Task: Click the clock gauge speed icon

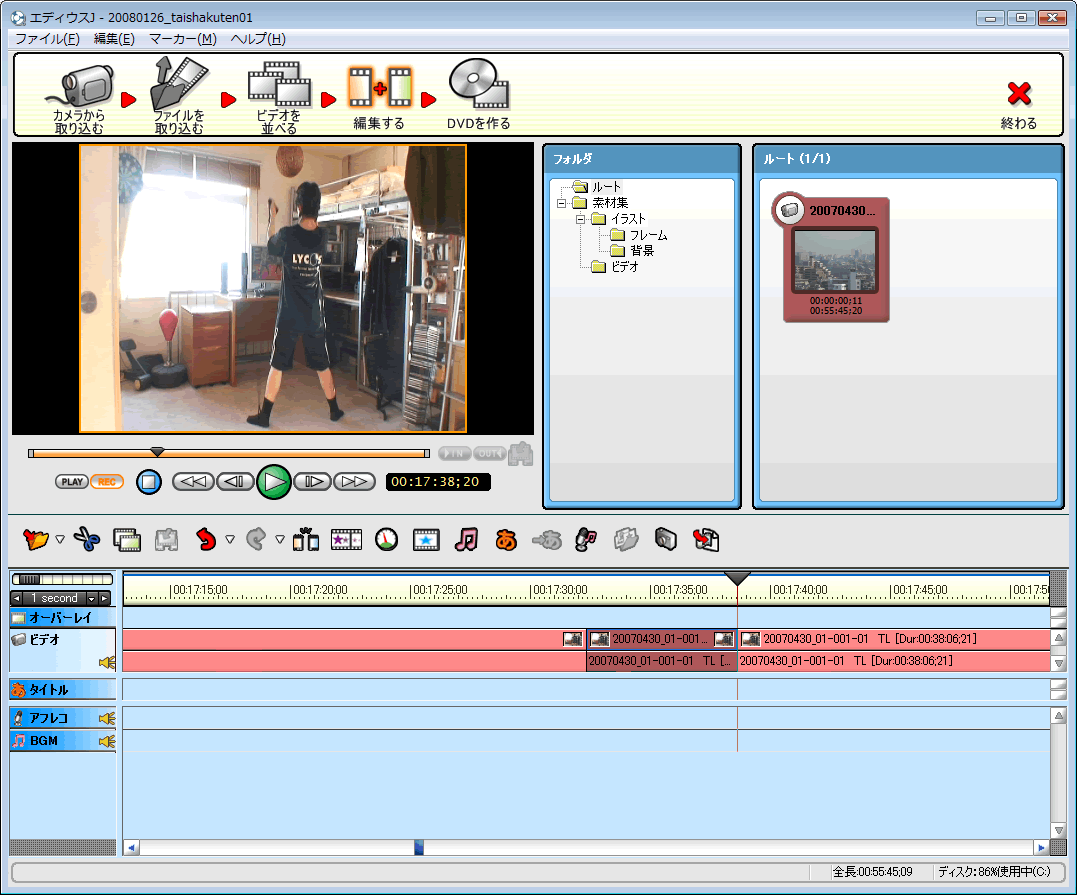Action: click(x=386, y=540)
